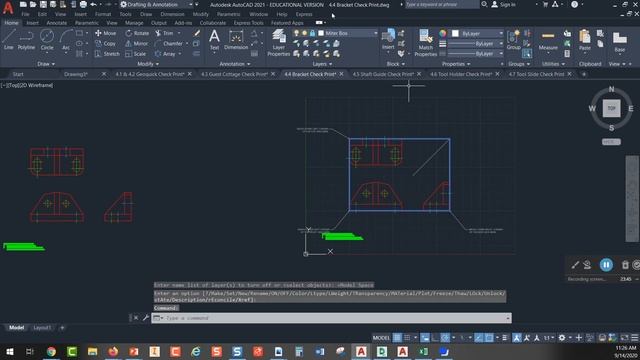The width and height of the screenshot is (640, 360).
Task: Click the Plot printer icon in quick access toolbar
Action: tap(83, 4)
